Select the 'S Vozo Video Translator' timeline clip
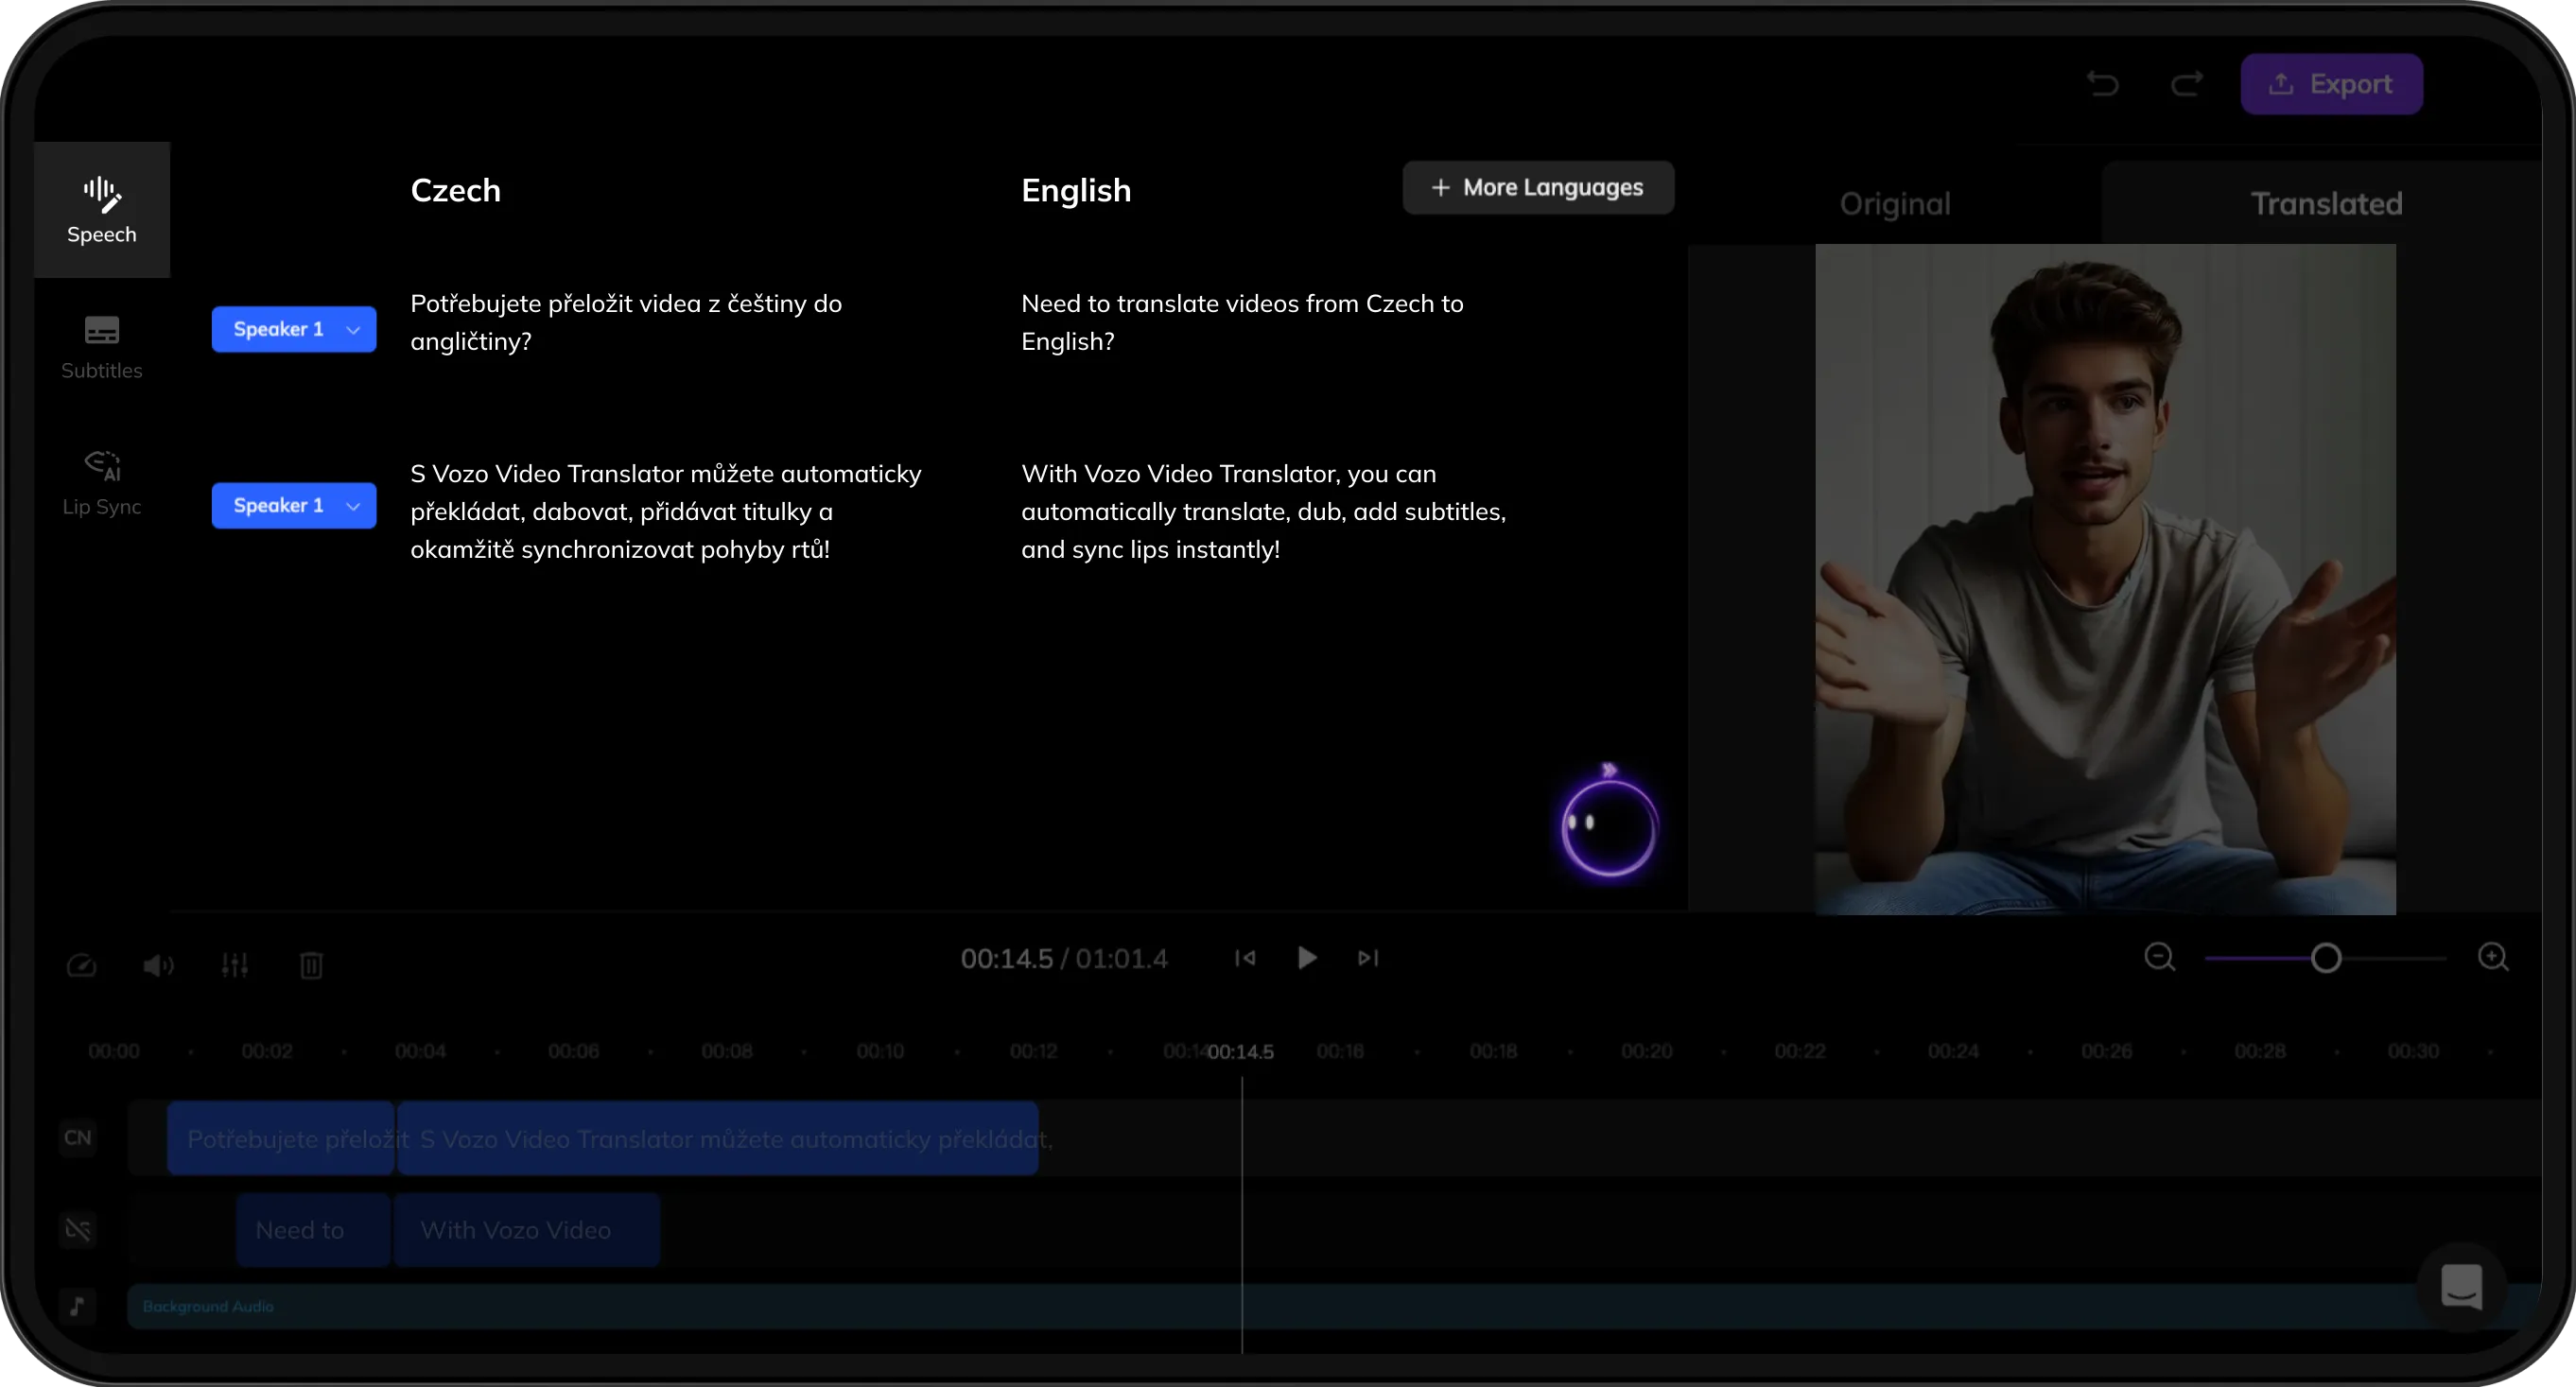Screen dimensions: 2576x1387 point(718,1139)
